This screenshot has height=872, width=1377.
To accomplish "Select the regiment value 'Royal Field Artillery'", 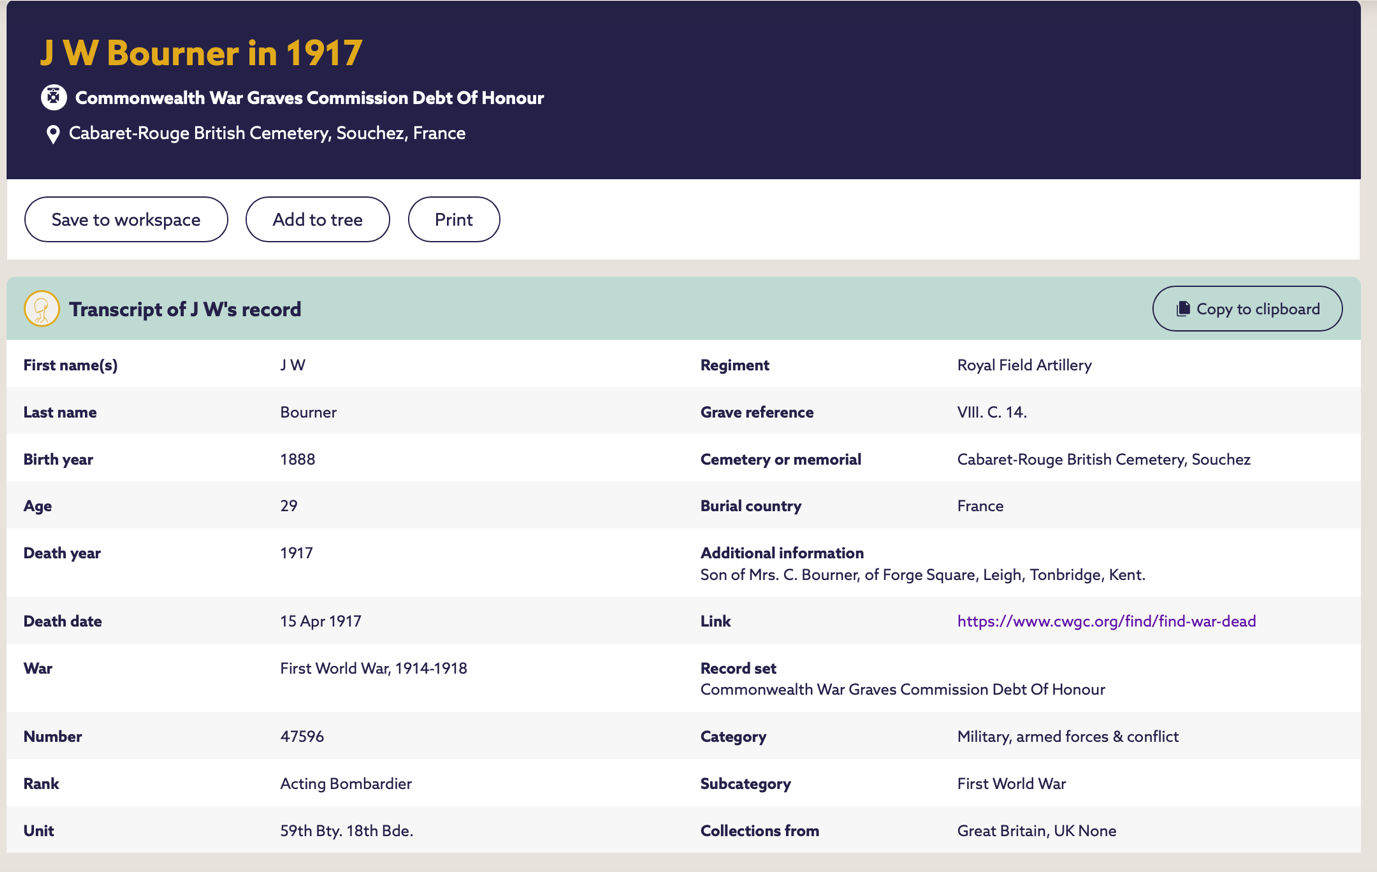I will point(1024,365).
